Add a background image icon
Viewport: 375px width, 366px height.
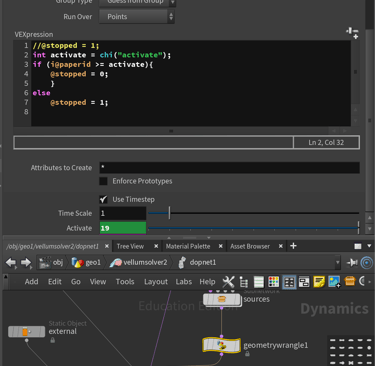pyautogui.click(x=334, y=282)
